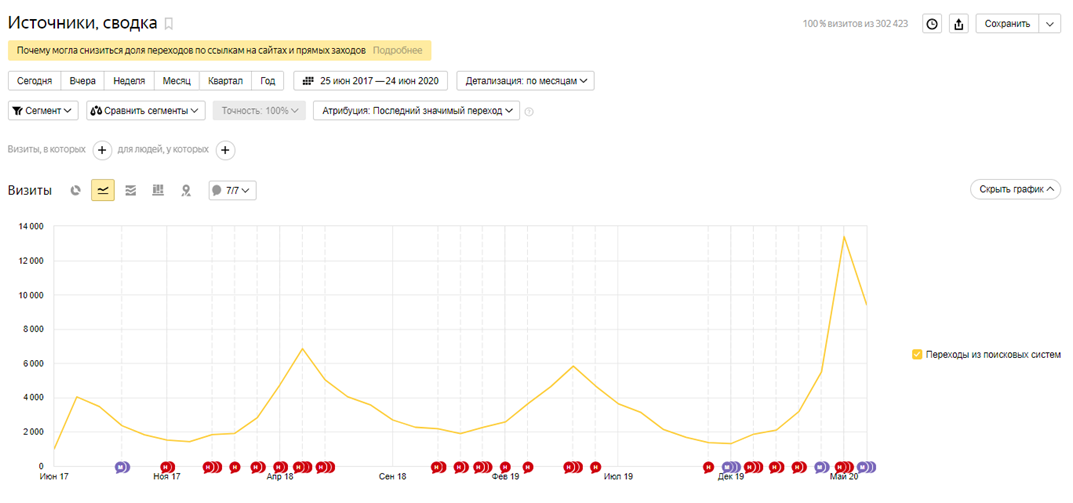This screenshot has width=1073, height=503.
Task: Select line chart view icon
Action: tap(103, 190)
